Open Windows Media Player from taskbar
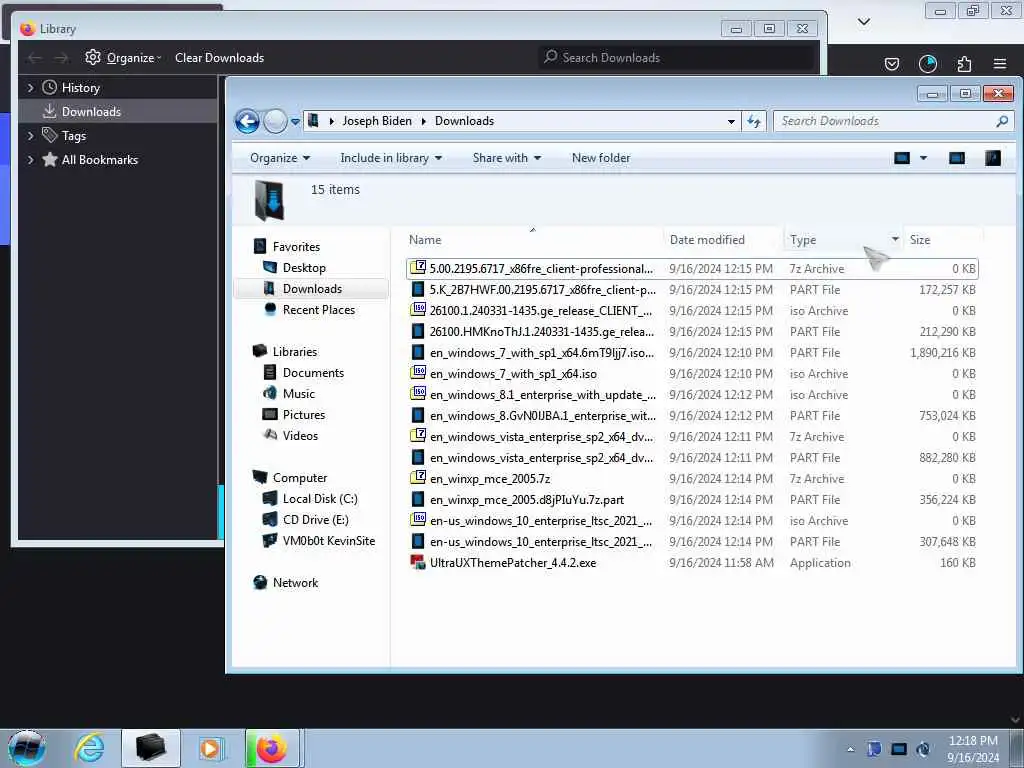This screenshot has width=1024, height=768. [x=211, y=748]
